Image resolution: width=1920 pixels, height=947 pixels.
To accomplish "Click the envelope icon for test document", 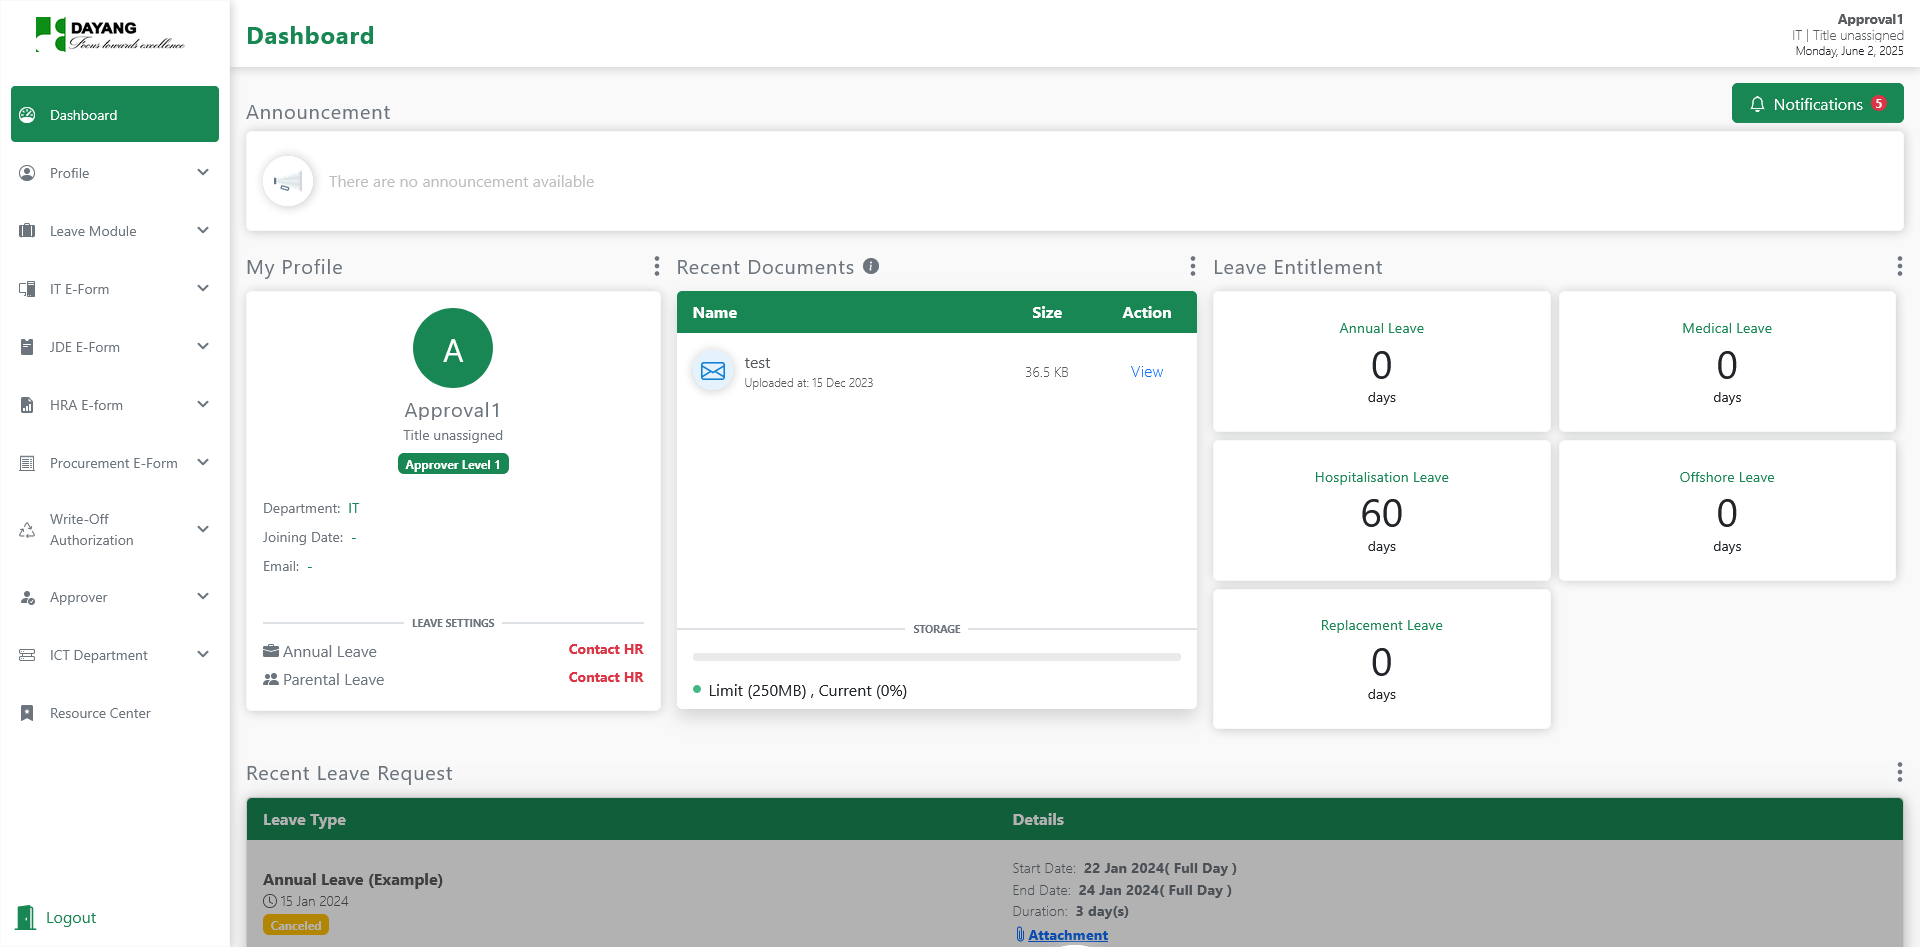I will (x=713, y=372).
